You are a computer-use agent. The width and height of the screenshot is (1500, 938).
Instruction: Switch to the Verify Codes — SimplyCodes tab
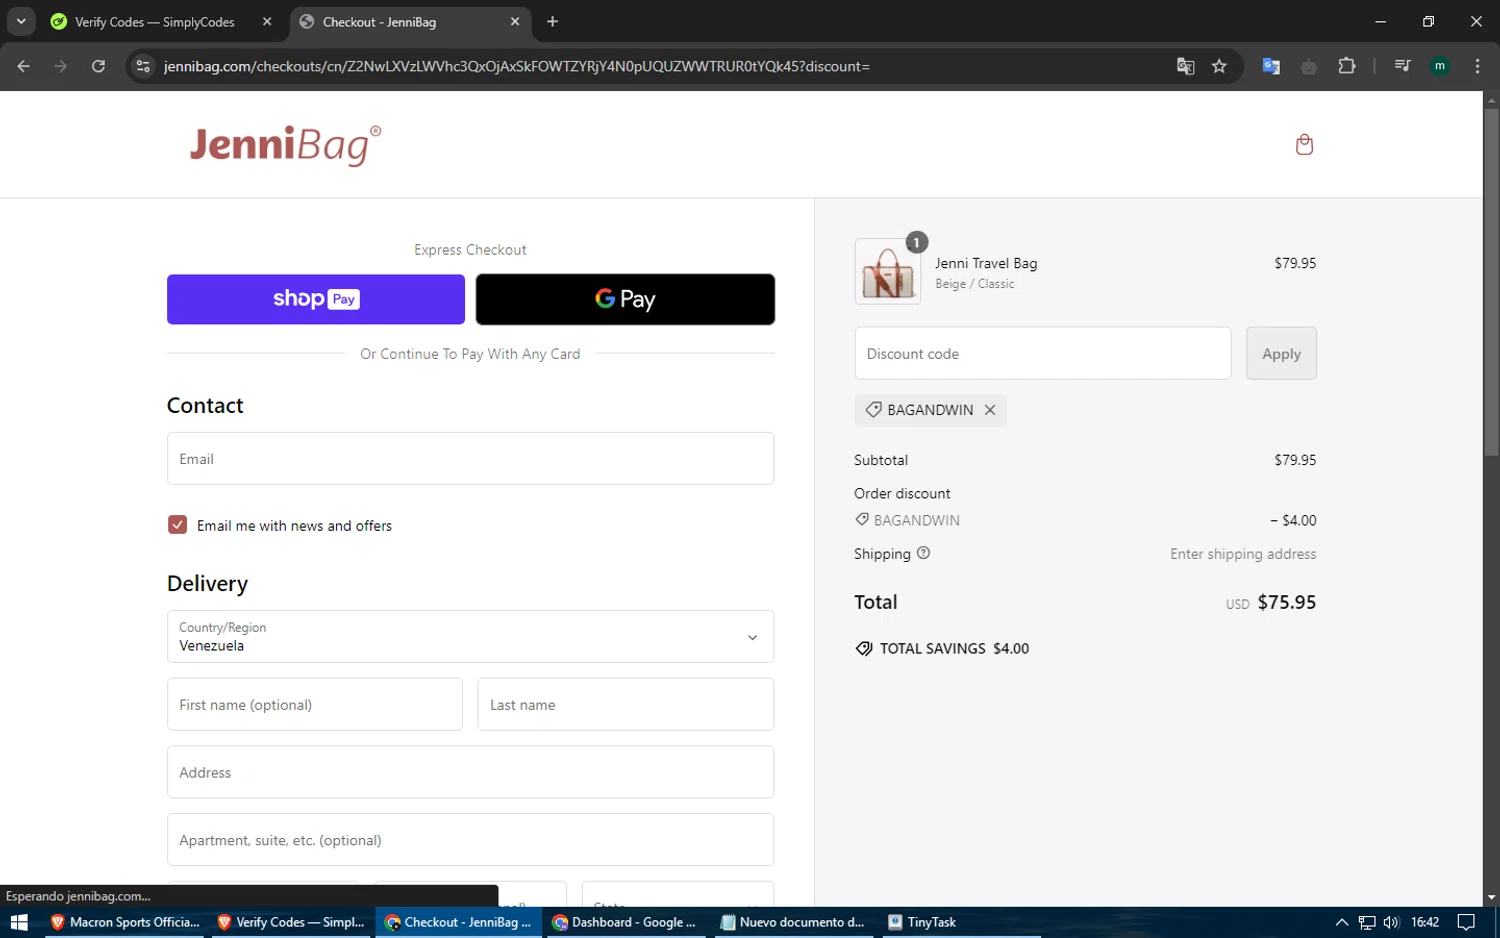162,22
